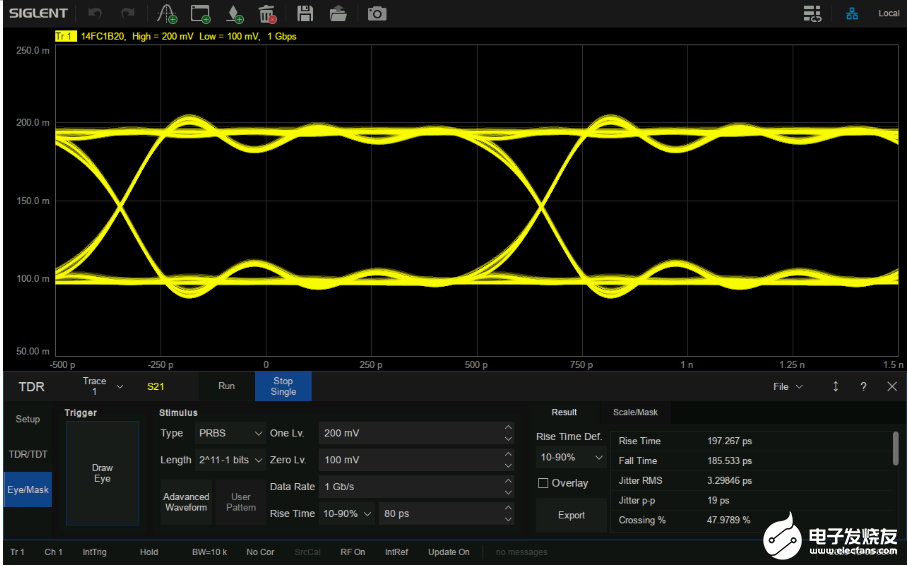Screen dimensions: 908x566
Task: Select the Rise Time 197.267 ps result
Action: [x=752, y=441]
